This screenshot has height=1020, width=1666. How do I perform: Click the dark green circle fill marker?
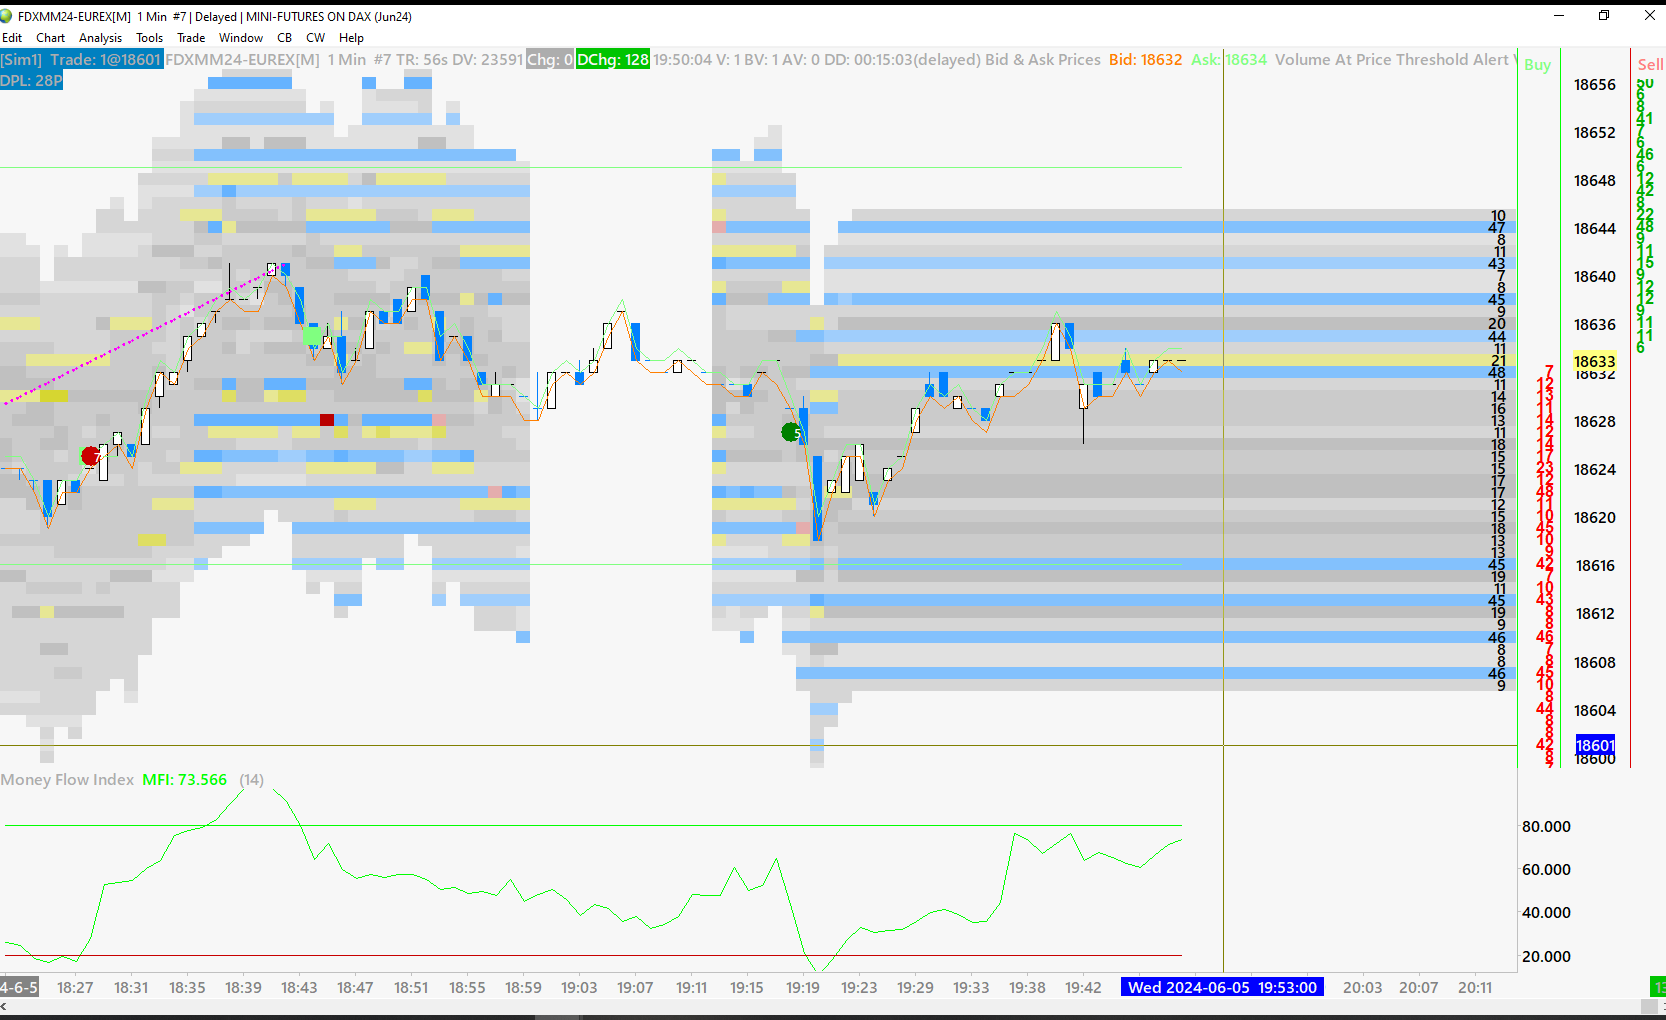791,432
